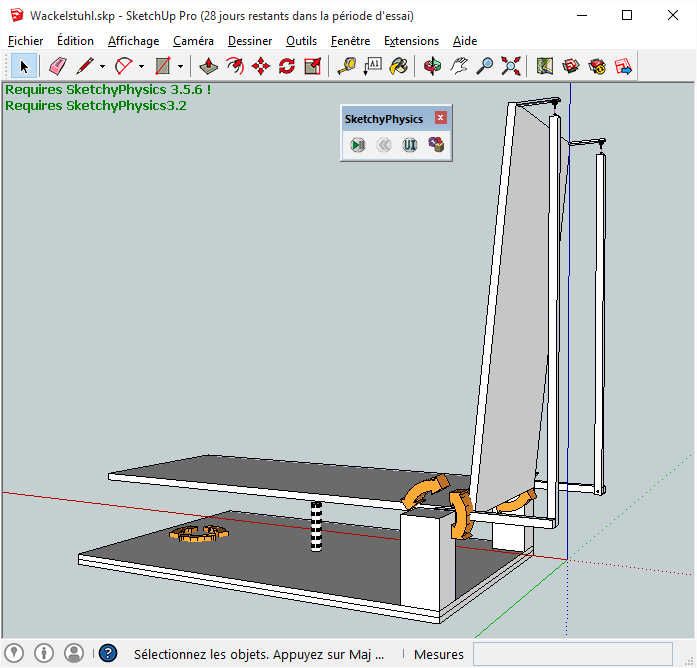
Task: Open the Extension Warehouse icon
Action: click(x=597, y=66)
